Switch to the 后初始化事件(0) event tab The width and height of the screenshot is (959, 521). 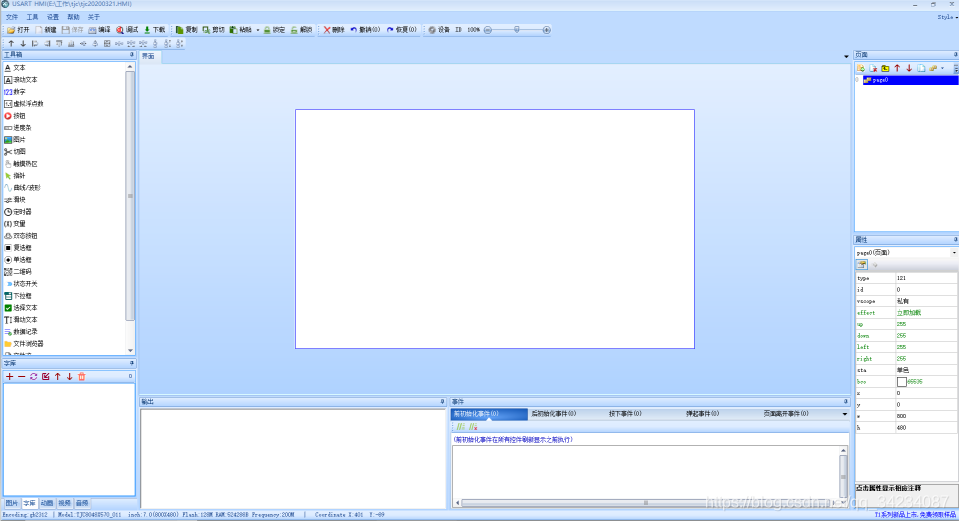pos(553,414)
